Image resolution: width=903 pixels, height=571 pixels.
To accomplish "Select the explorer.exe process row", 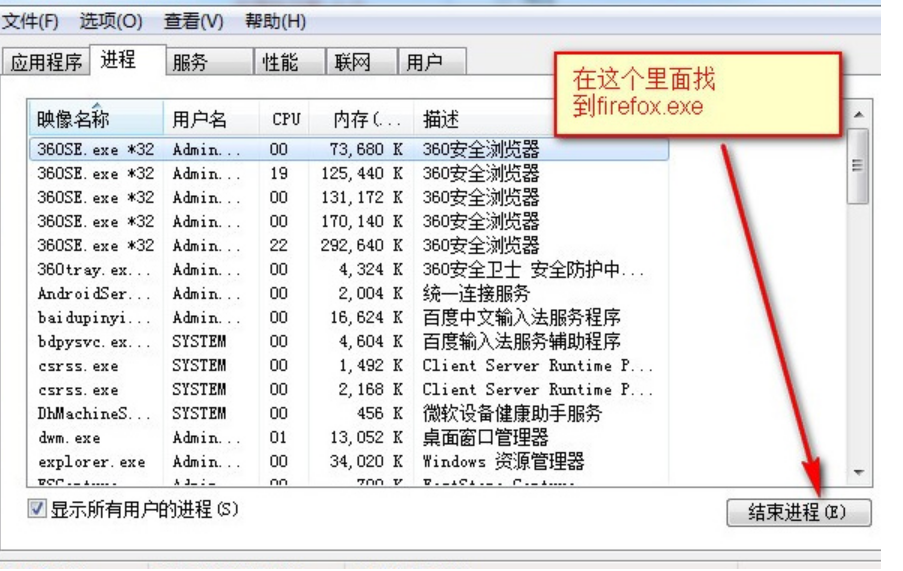I will coord(91,462).
